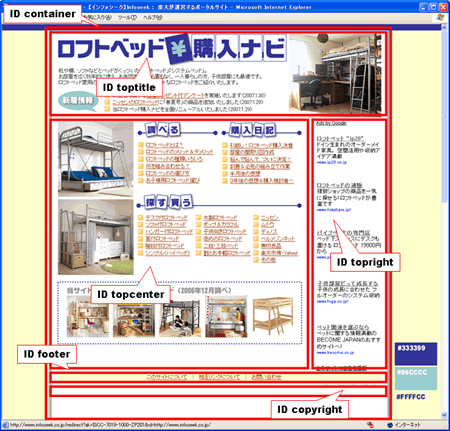Viewport: 450px width, 431px height.
Task: Open the ニッセン shop link
Action: pos(270,218)
